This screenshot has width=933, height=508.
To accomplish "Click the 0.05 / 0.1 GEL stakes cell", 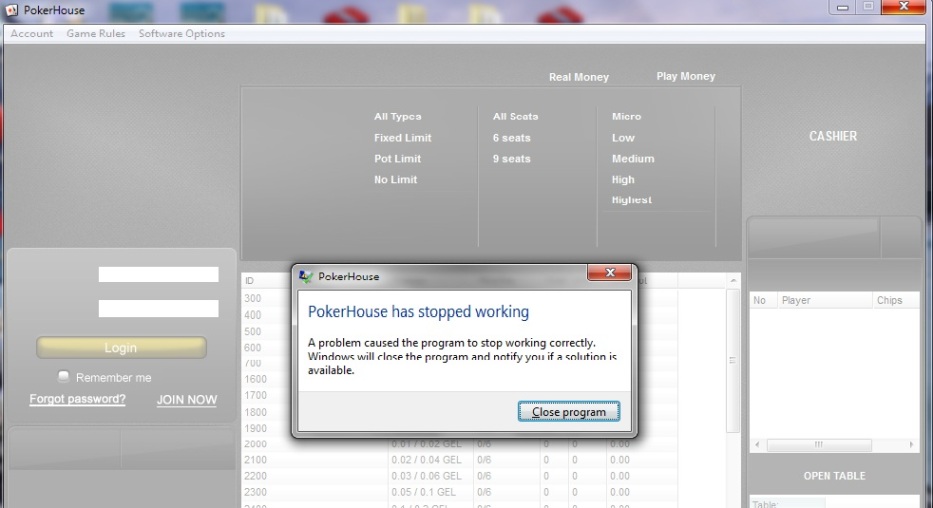I will click(423, 492).
